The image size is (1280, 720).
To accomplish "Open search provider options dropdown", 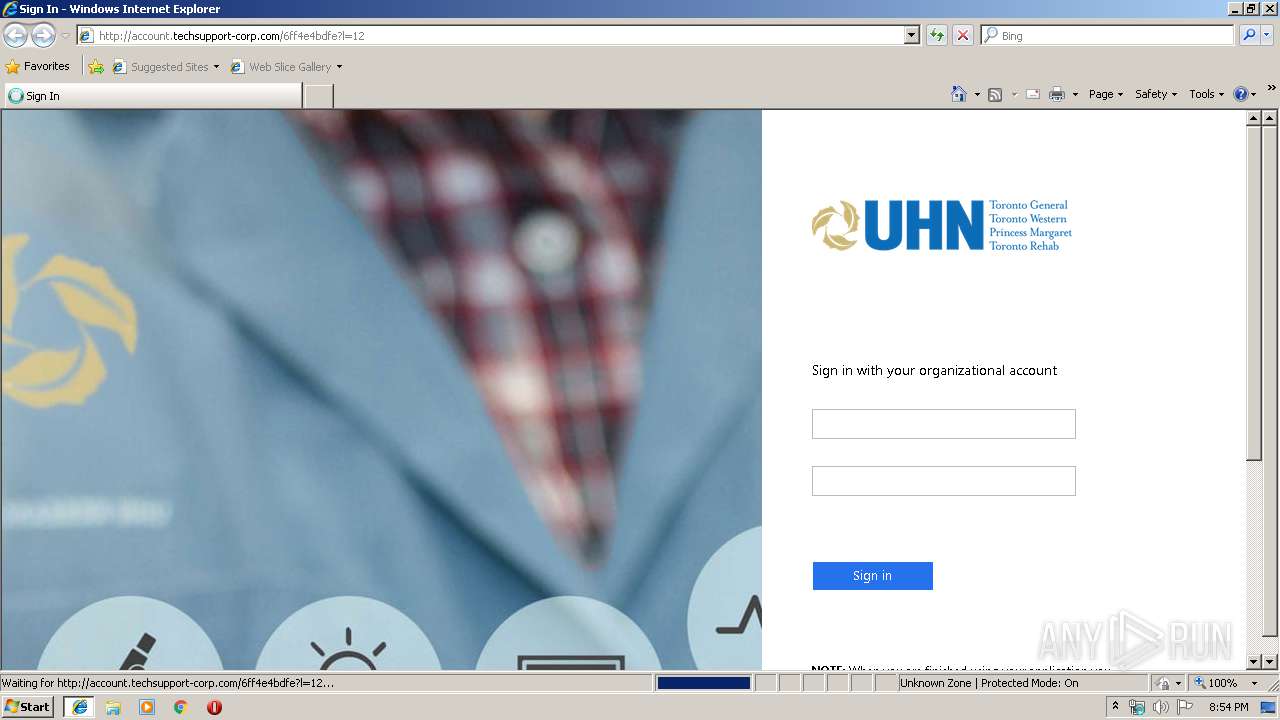I will point(1267,36).
